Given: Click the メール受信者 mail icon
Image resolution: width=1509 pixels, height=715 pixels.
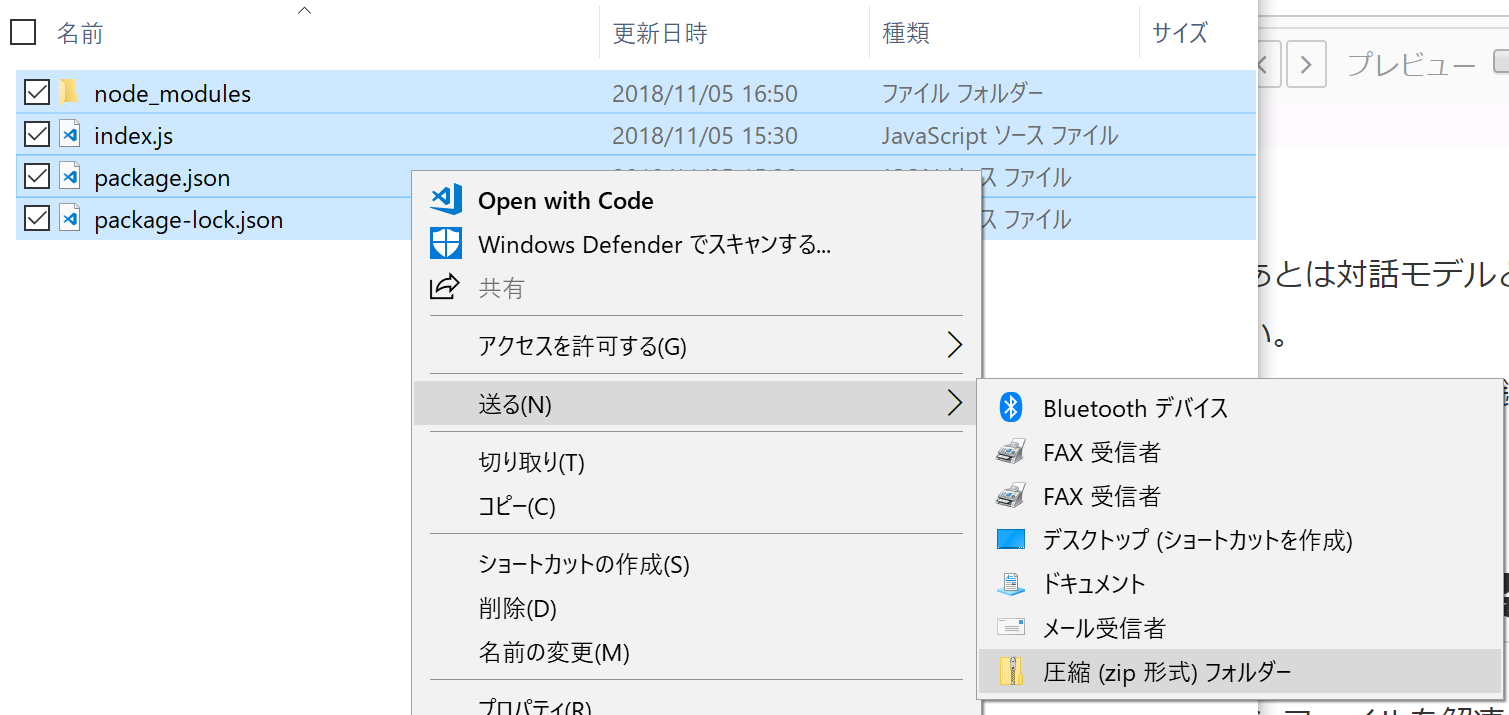Looking at the screenshot, I should [1010, 628].
